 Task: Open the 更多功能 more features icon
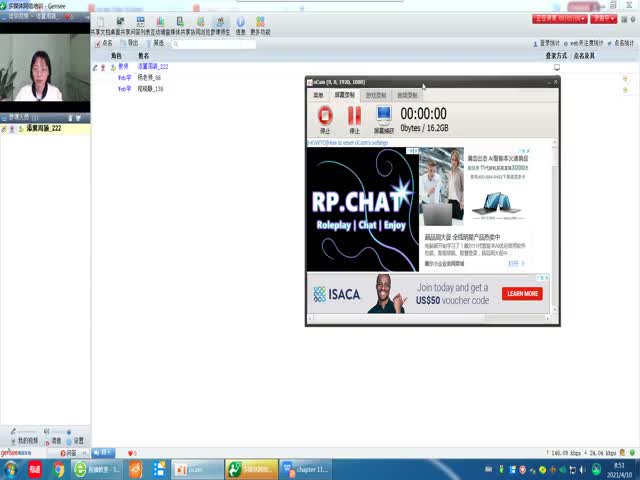[260, 22]
